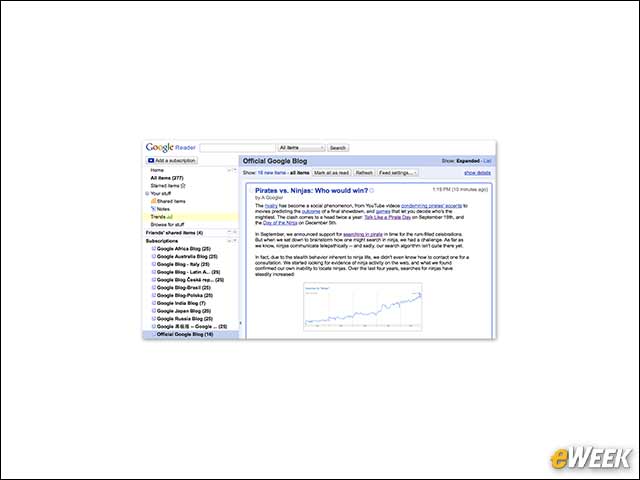Click the Add a subscription button

click(x=172, y=160)
